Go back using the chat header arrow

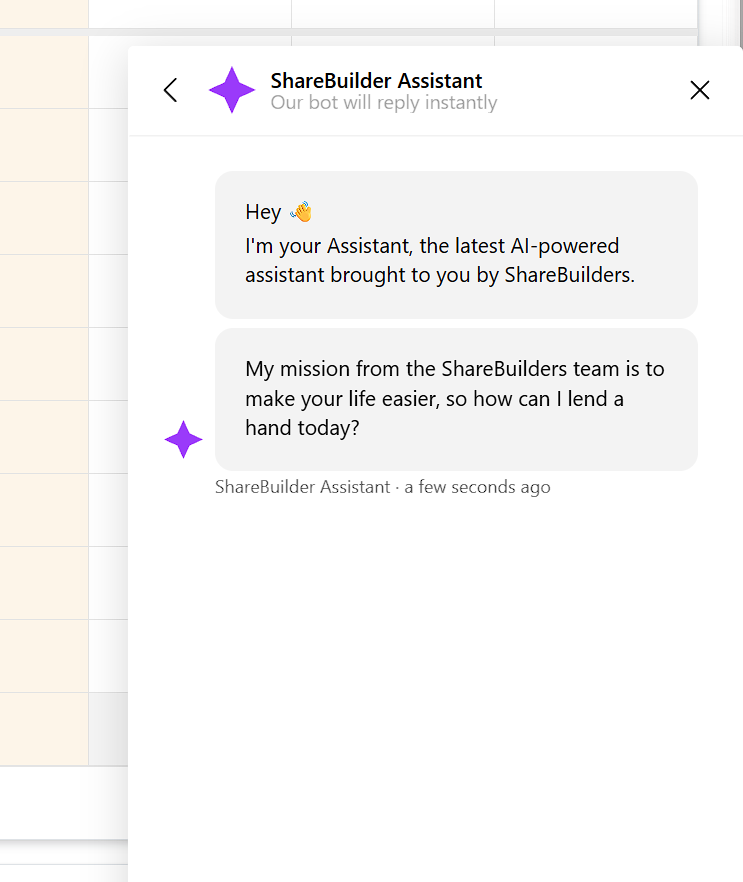pyautogui.click(x=170, y=90)
